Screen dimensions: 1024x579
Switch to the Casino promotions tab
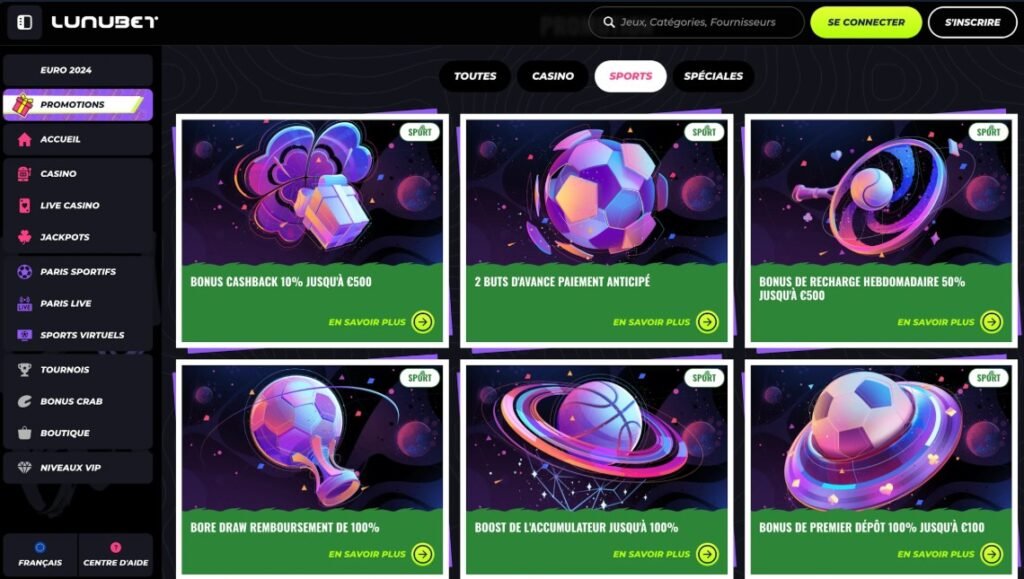[552, 76]
